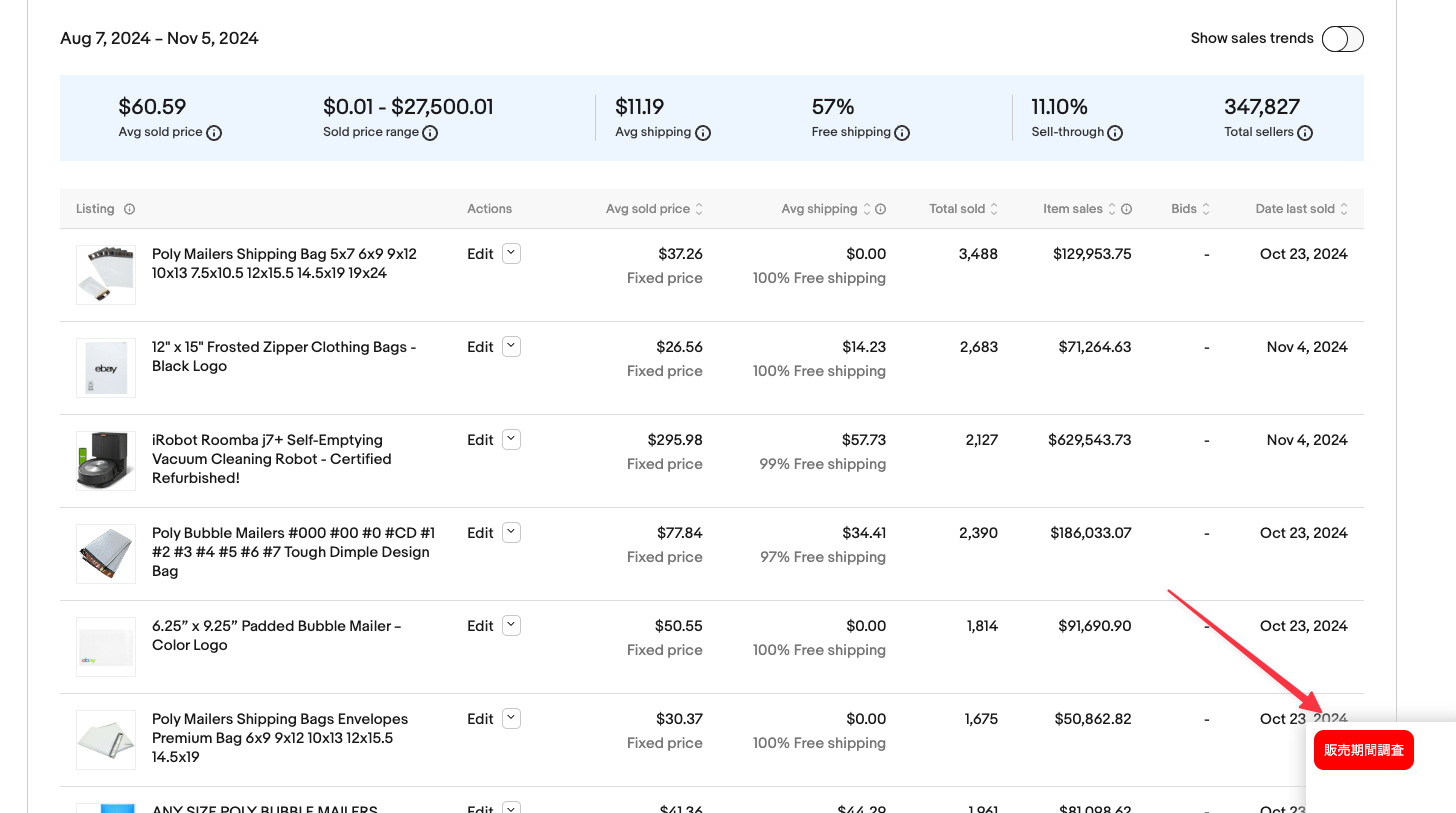Click thumbnail of Poly Mailers Shipping Bag 5x7
Screen dimensions: 1456x813
coord(106,275)
